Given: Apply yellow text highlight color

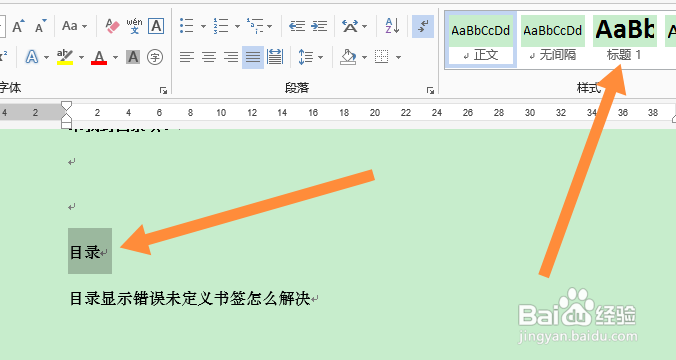Looking at the screenshot, I should 65,57.
